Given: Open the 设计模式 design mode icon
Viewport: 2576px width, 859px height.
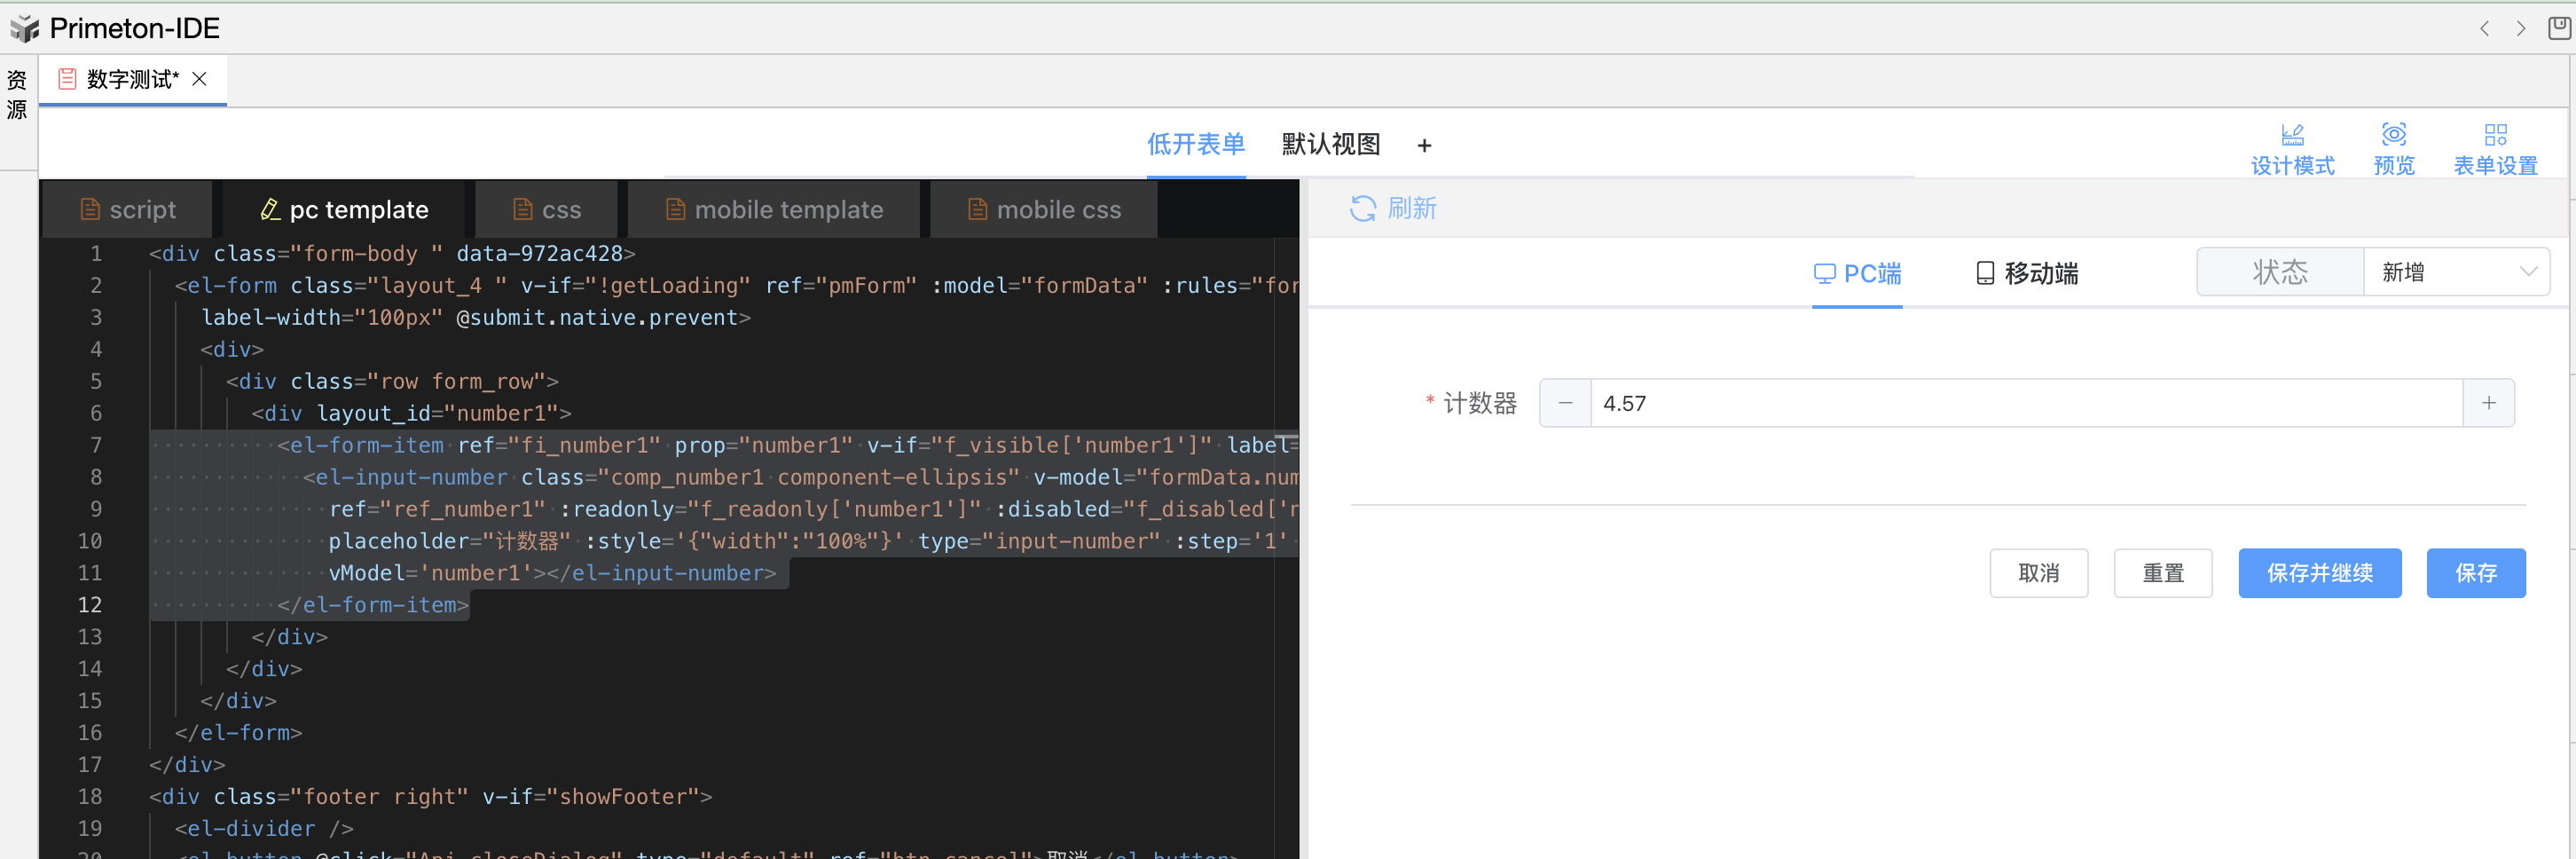Looking at the screenshot, I should [2291, 136].
